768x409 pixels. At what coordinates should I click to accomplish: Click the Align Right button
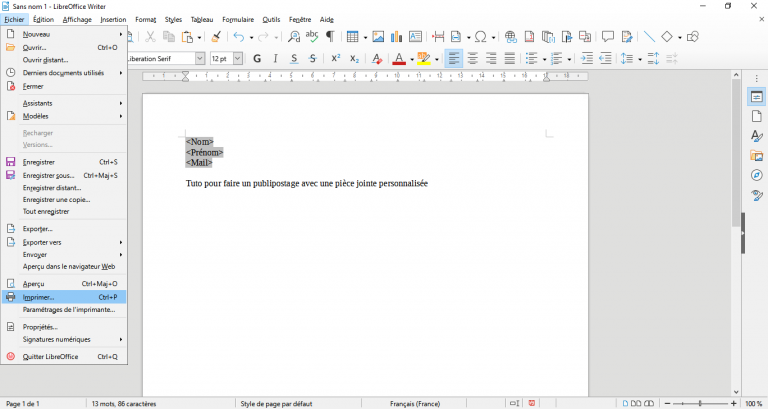click(491, 59)
